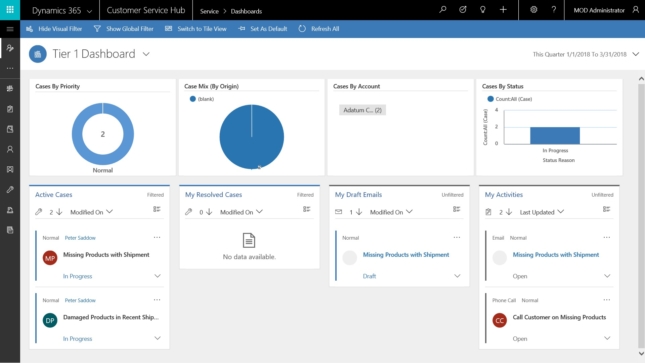Reverse sort order arrow in Active Cases
This screenshot has width=645, height=363.
(x=59, y=212)
